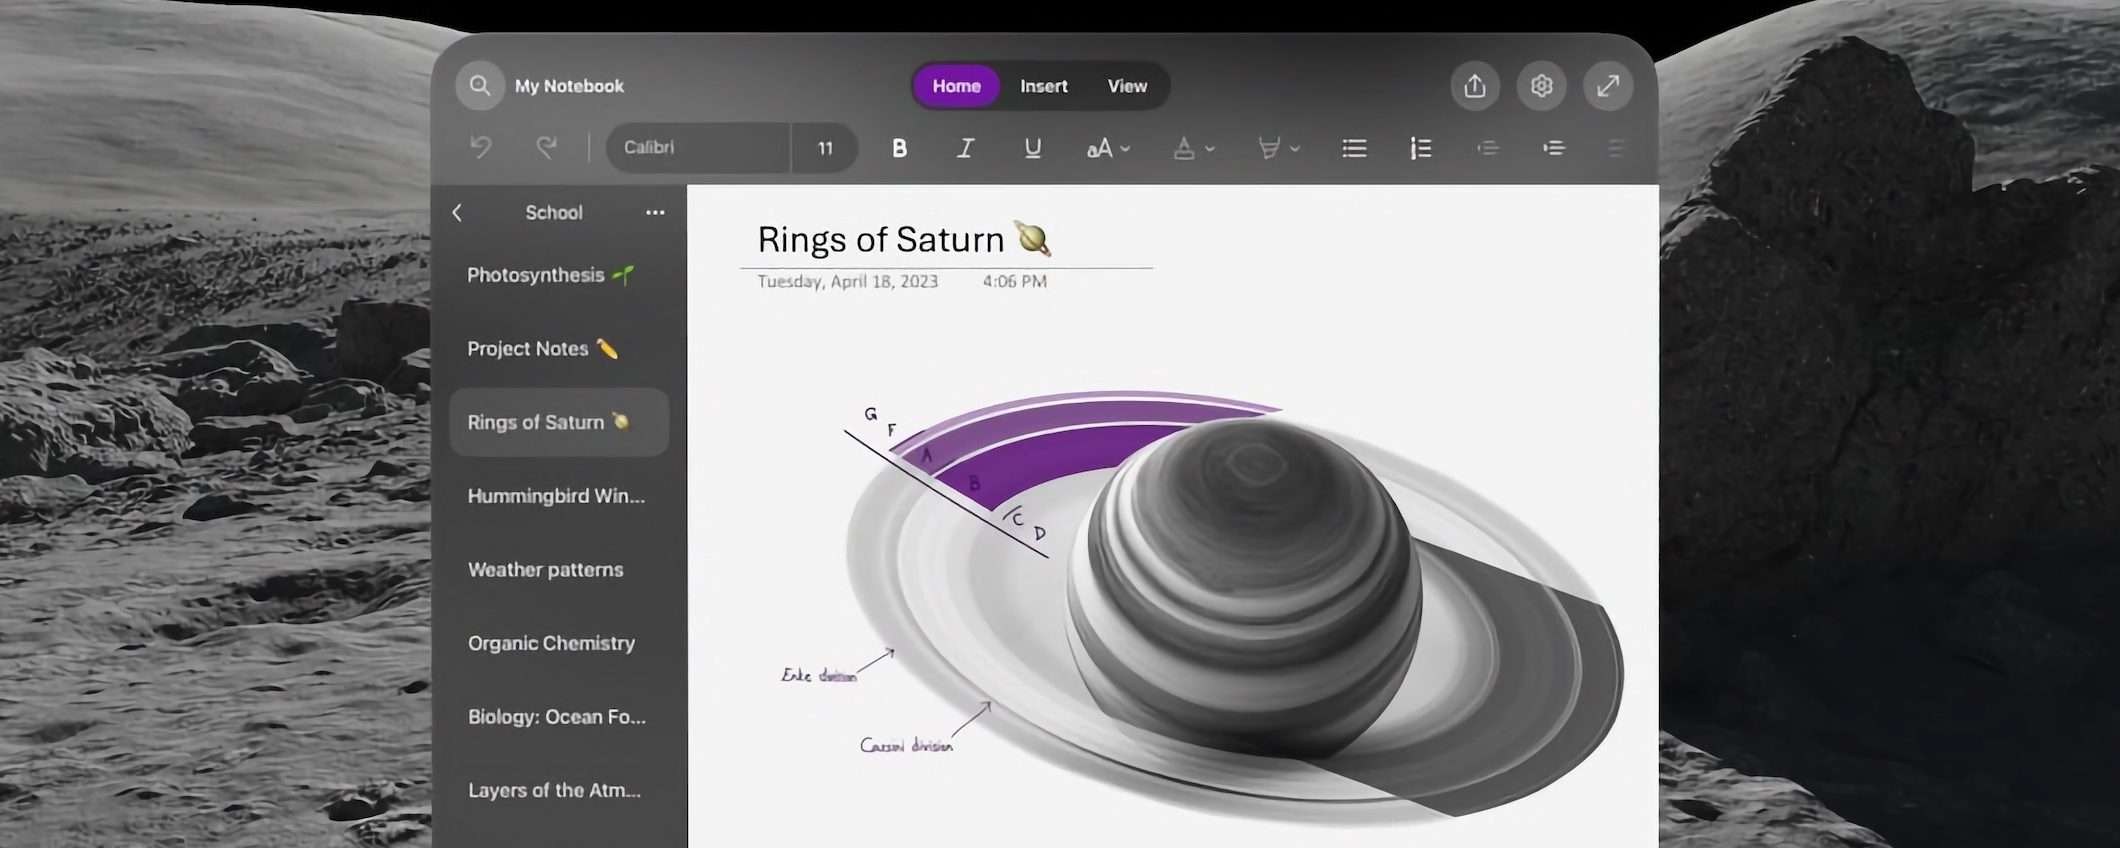Click the Rings of Saturn page title
The width and height of the screenshot is (2120, 848).
point(904,239)
